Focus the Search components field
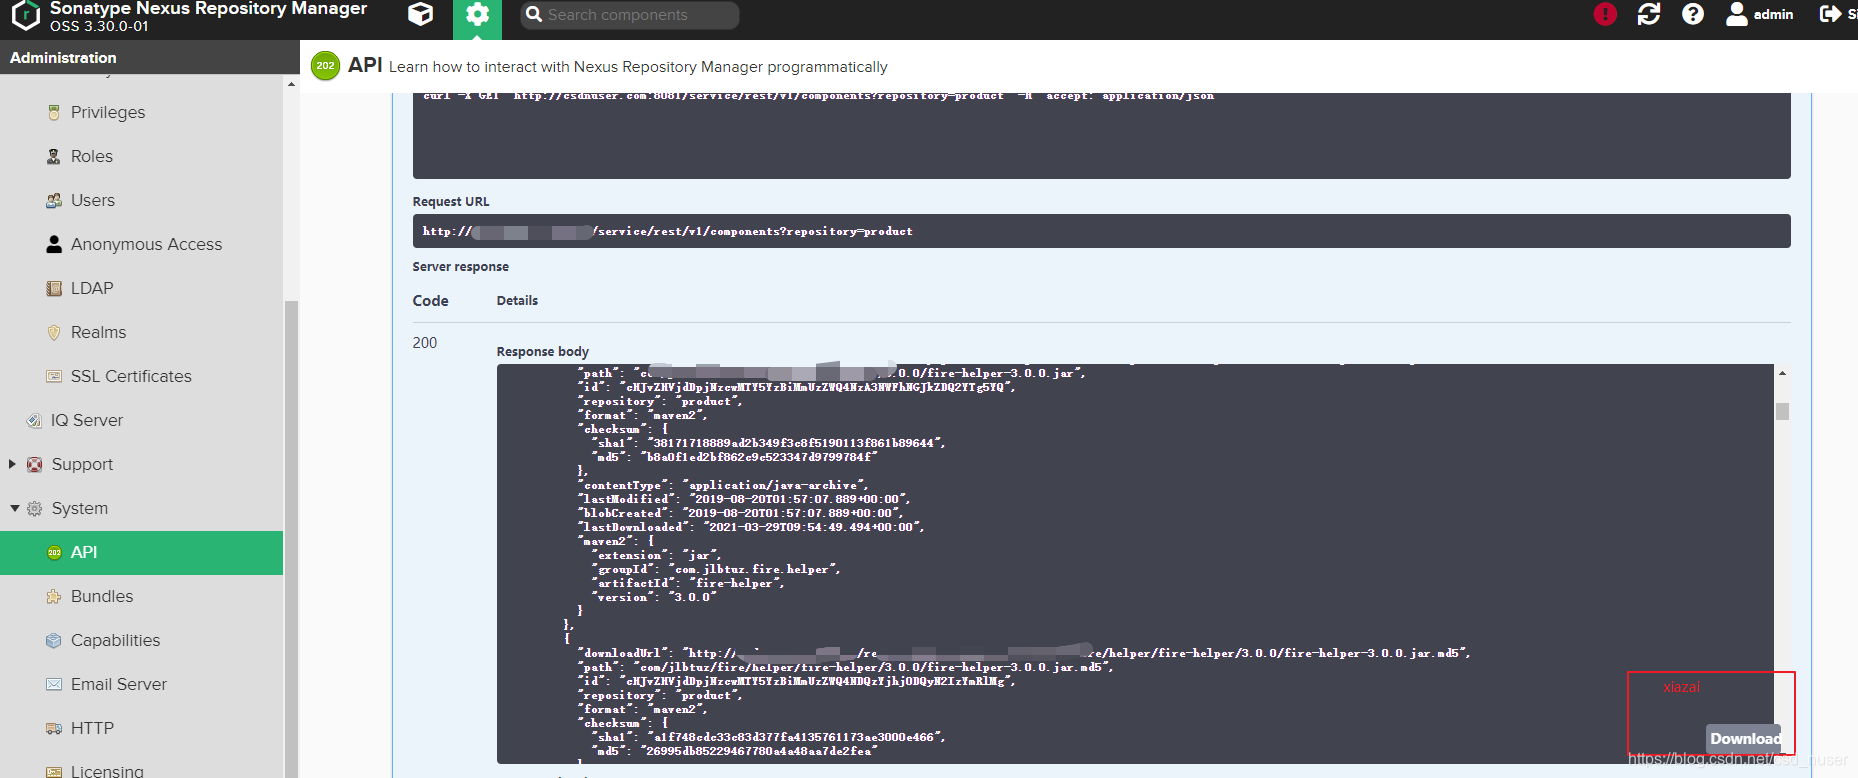1858x778 pixels. coord(630,15)
